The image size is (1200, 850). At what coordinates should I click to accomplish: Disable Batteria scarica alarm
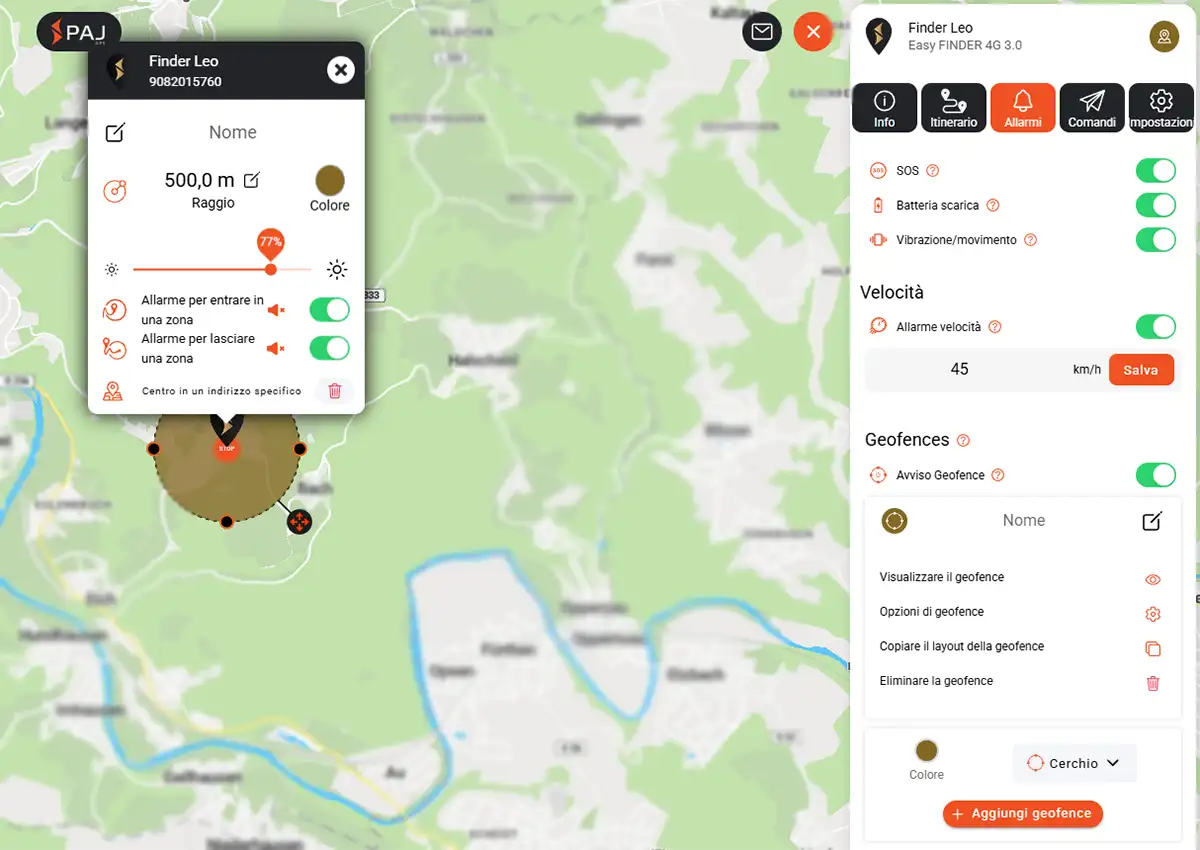tap(1155, 206)
